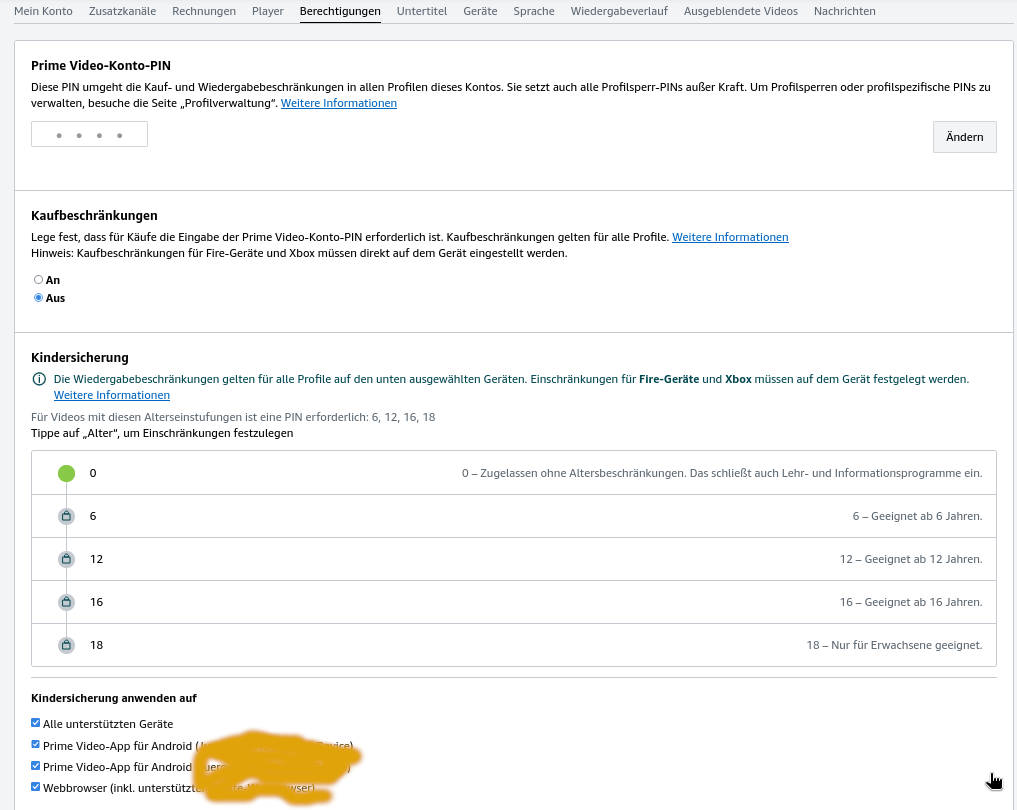
Task: Toggle 'Alle unterstützten Geräte' checkbox
Action: (36, 723)
